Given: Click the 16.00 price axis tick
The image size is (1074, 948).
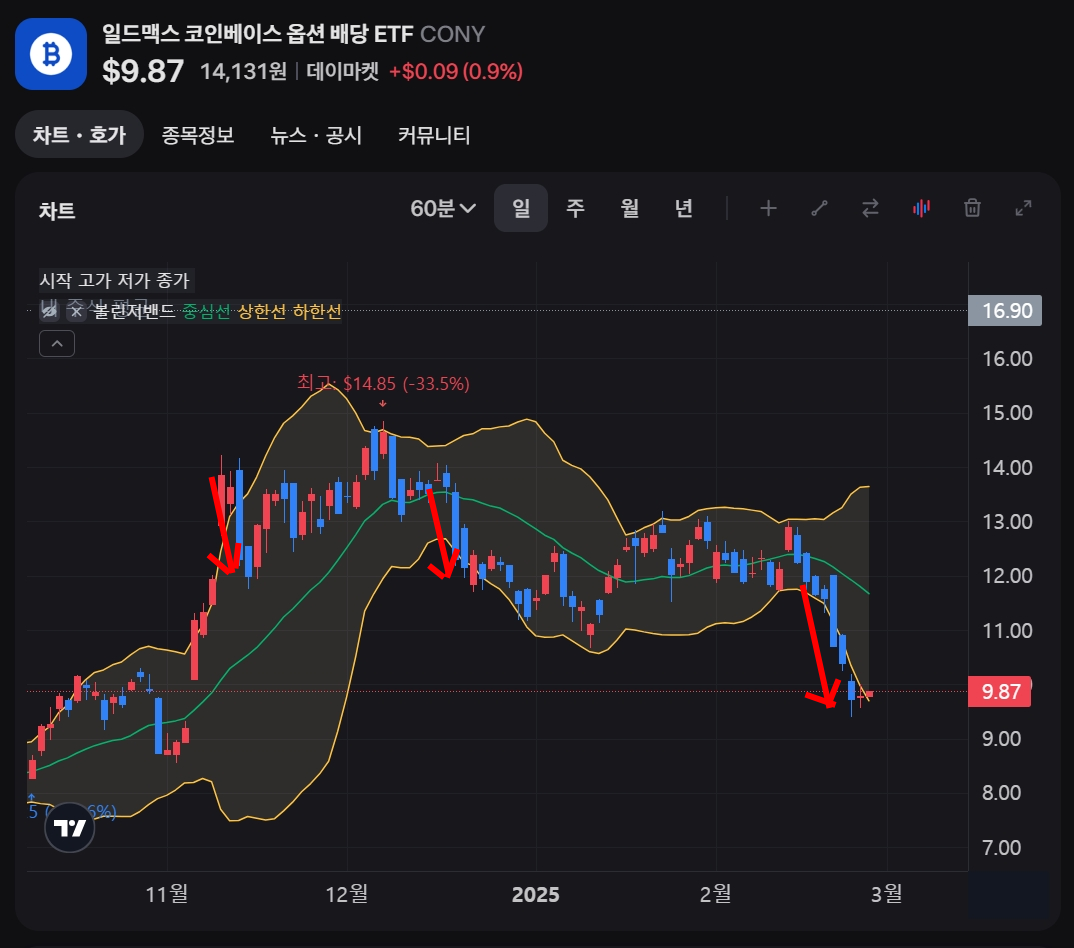Looking at the screenshot, I should (1007, 359).
